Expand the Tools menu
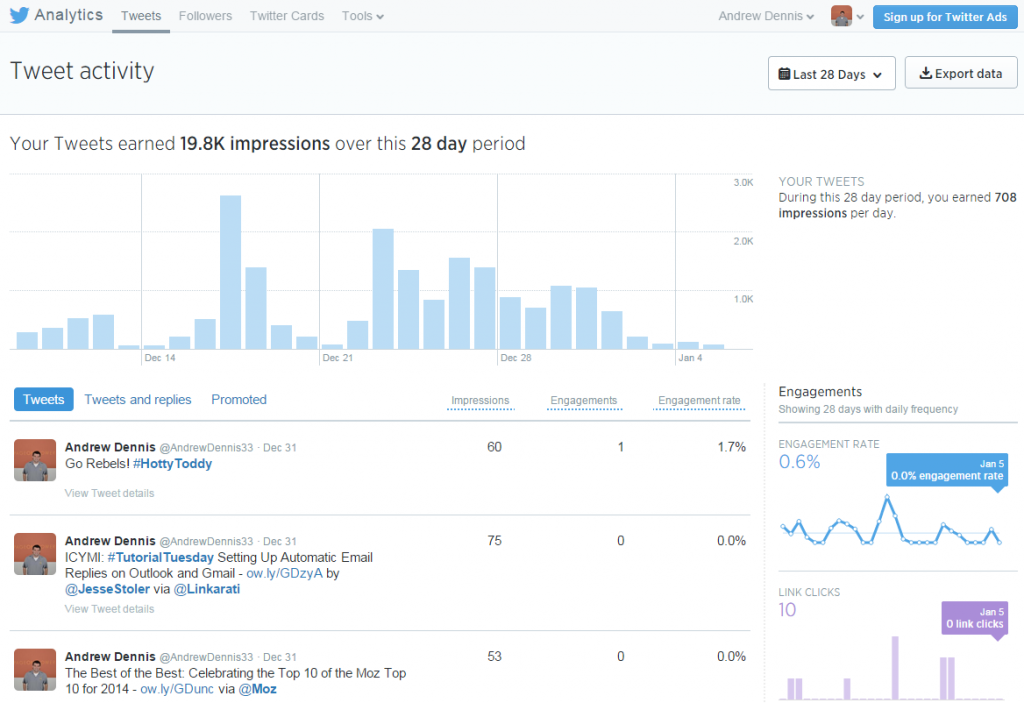Viewport: 1024px width, 703px height. tap(362, 16)
